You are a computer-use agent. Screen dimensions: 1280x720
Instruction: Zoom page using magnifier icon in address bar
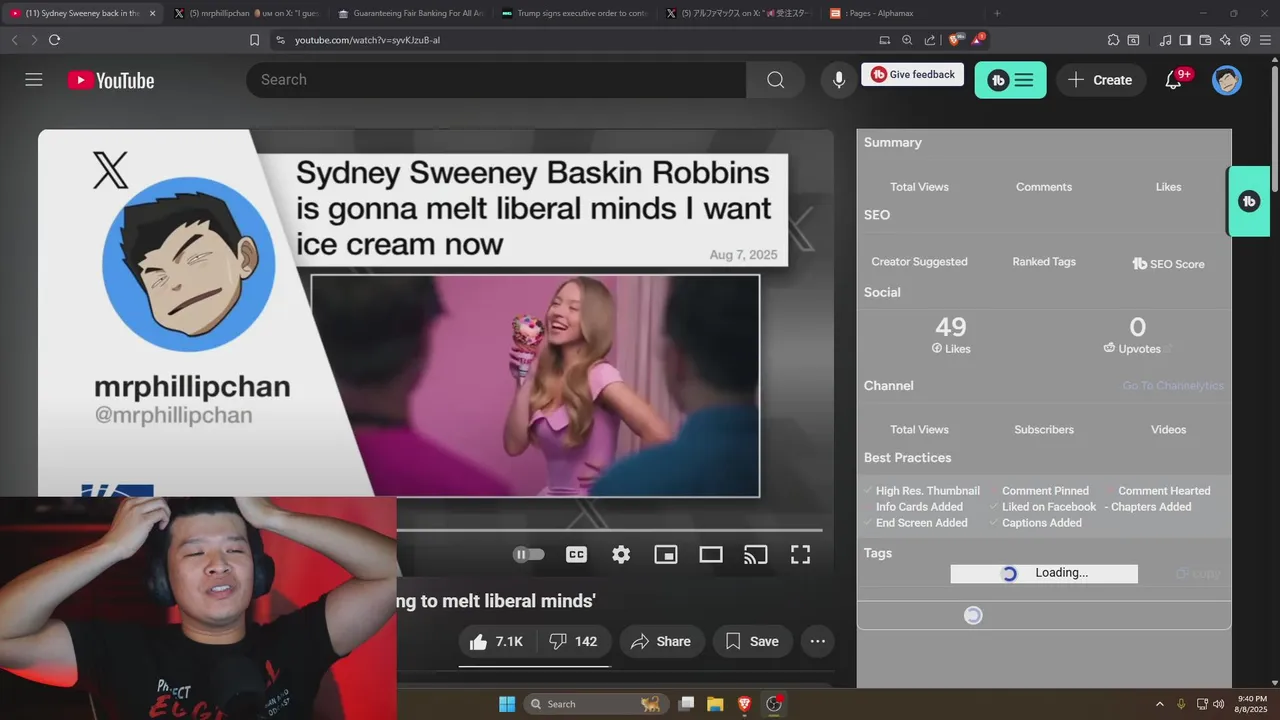coord(907,40)
